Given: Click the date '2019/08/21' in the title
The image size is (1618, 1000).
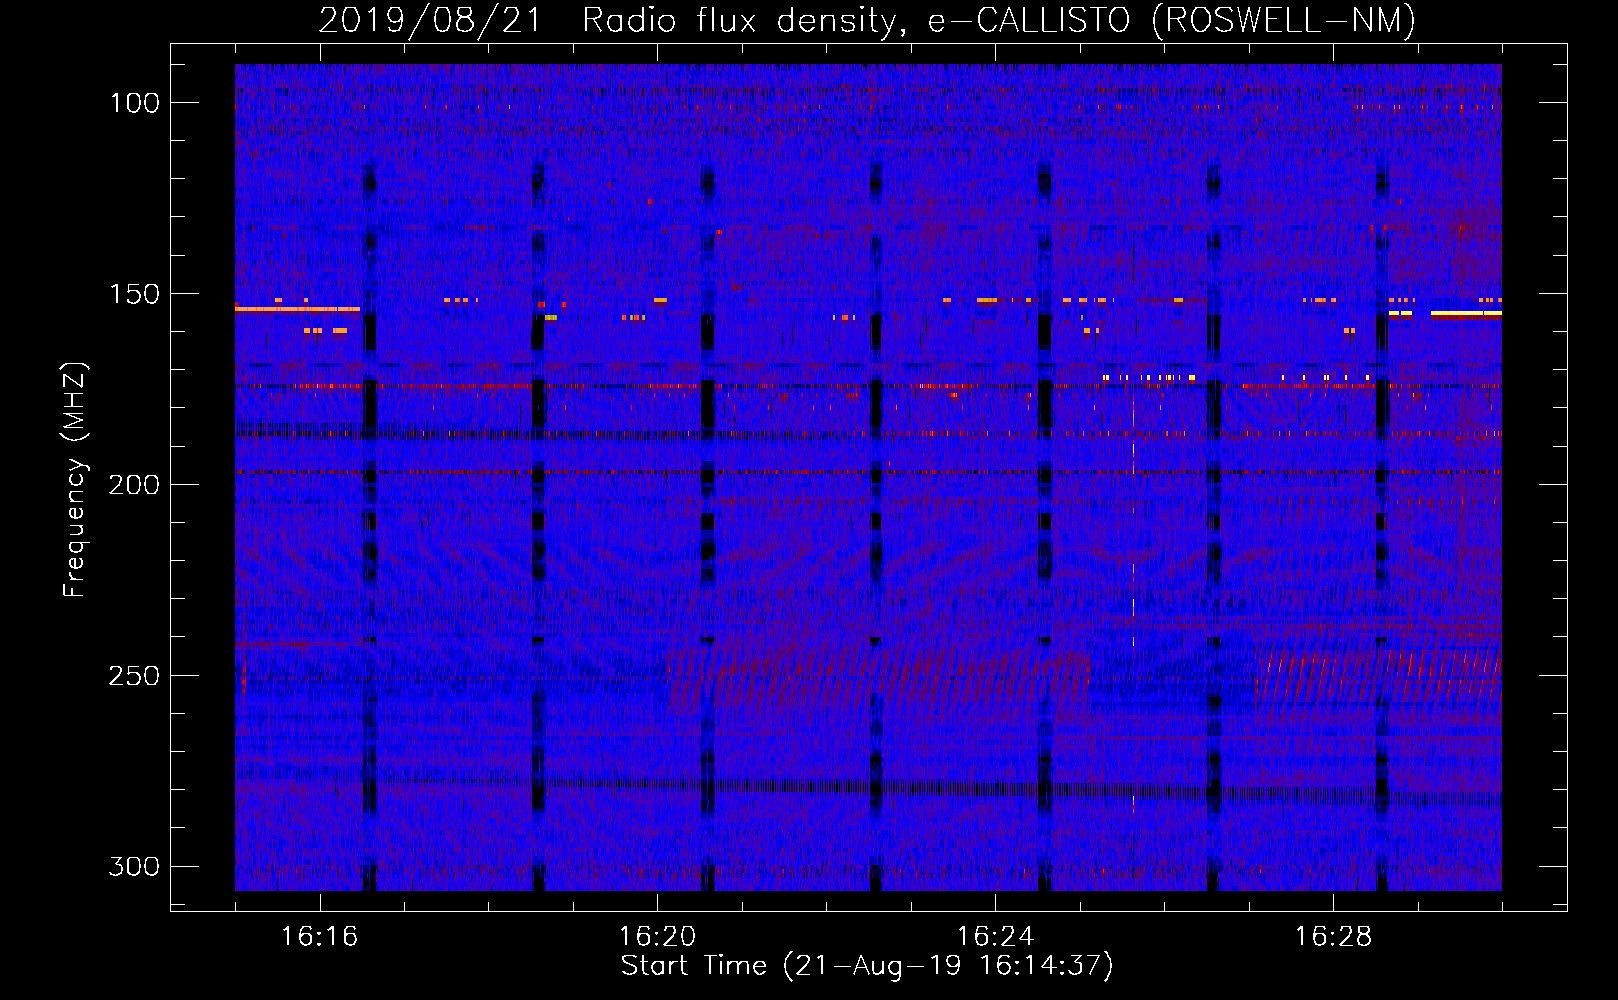Looking at the screenshot, I should [430, 21].
